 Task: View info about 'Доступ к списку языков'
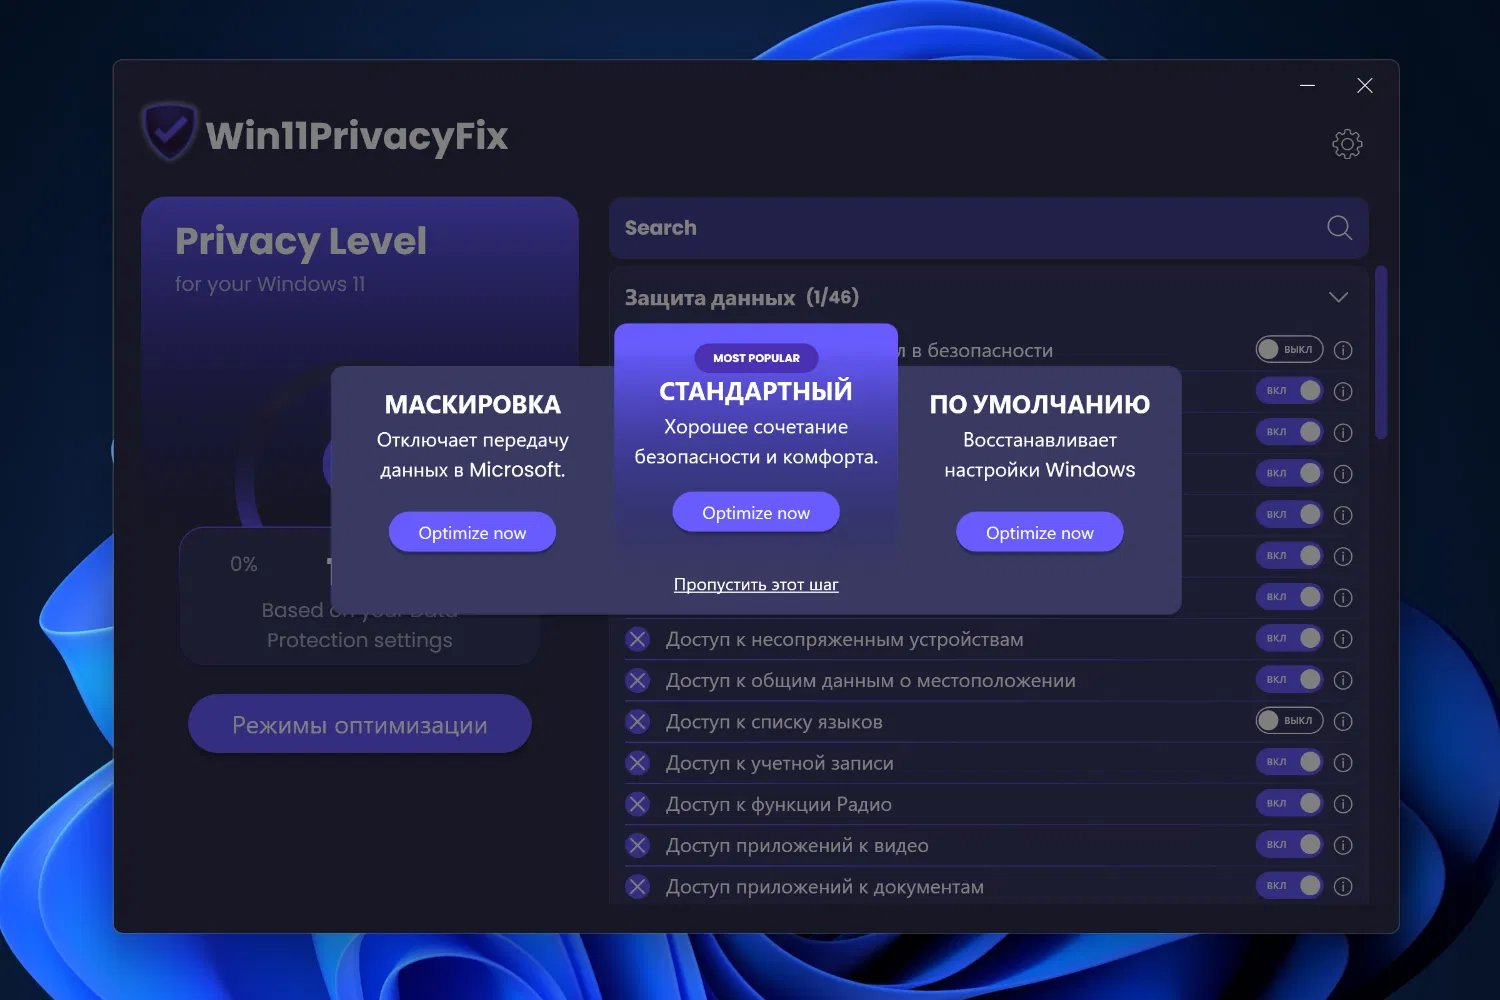point(1343,721)
